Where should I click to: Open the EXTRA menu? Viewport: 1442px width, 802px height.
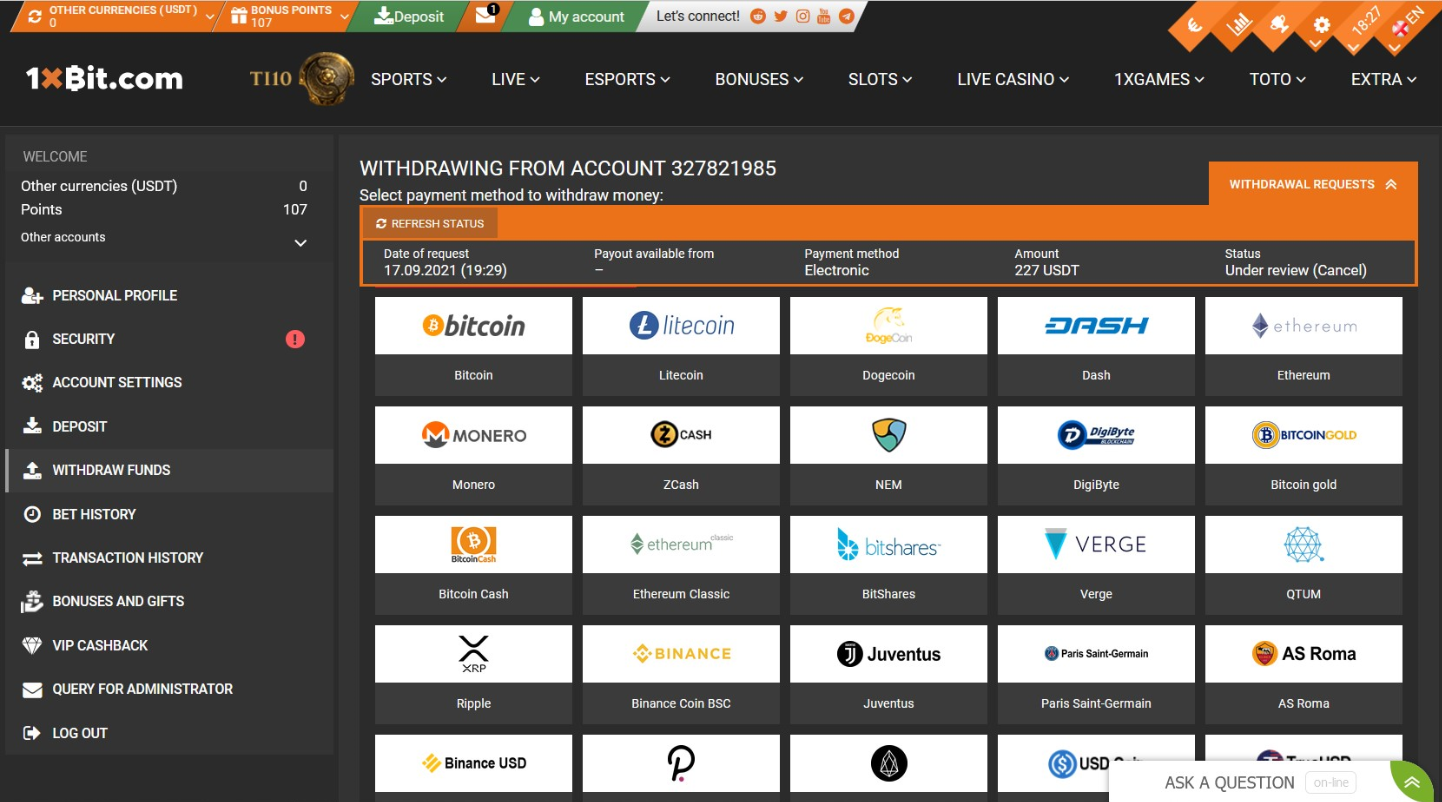[x=1383, y=79]
